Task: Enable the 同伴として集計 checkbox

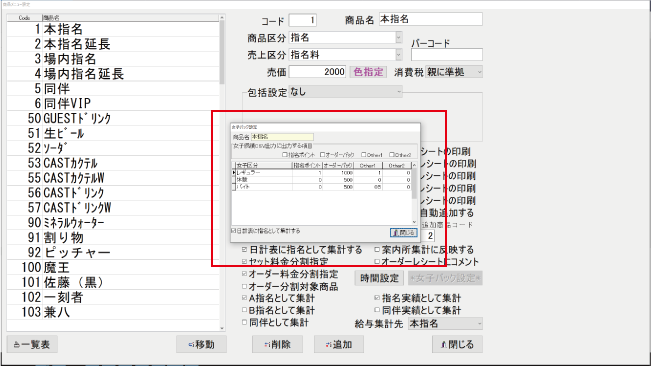Action: [x=245, y=322]
